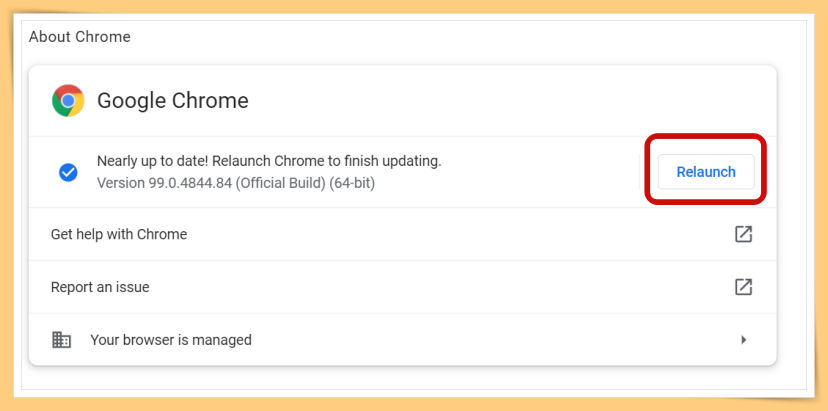The width and height of the screenshot is (828, 411).
Task: Click the Relaunch Chrome to finish updating text
Action: [326, 161]
